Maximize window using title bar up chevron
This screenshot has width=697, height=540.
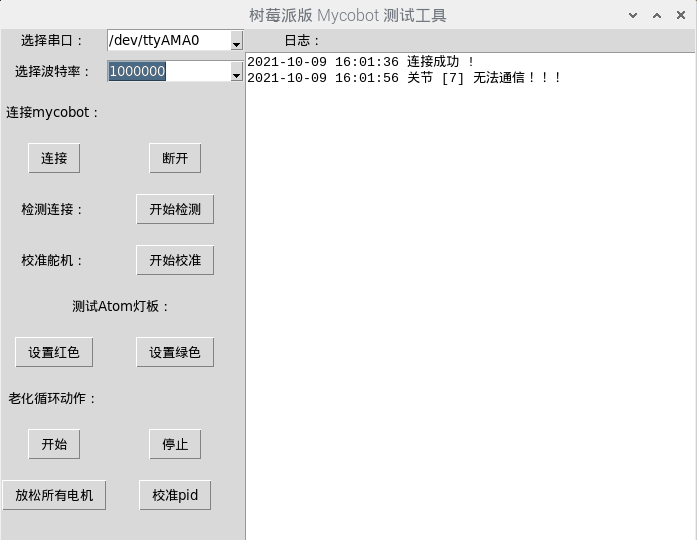[657, 16]
